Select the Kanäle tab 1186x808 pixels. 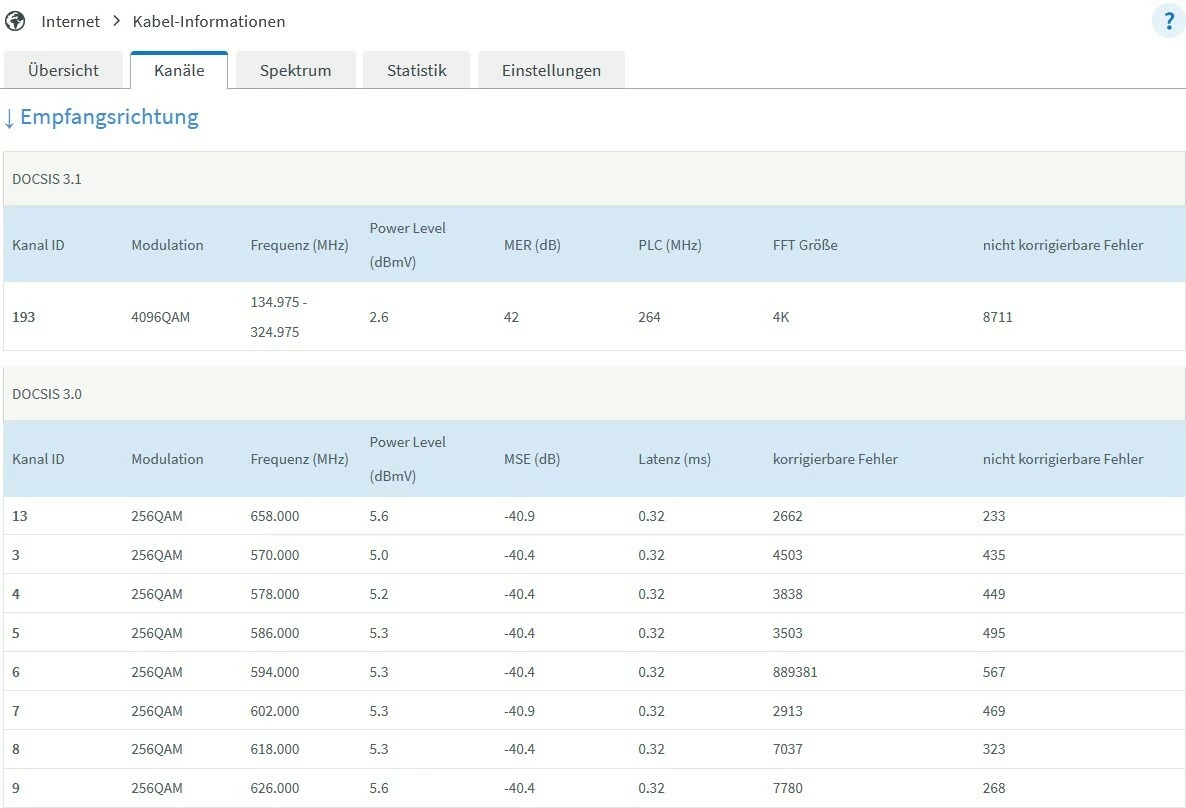(x=179, y=70)
